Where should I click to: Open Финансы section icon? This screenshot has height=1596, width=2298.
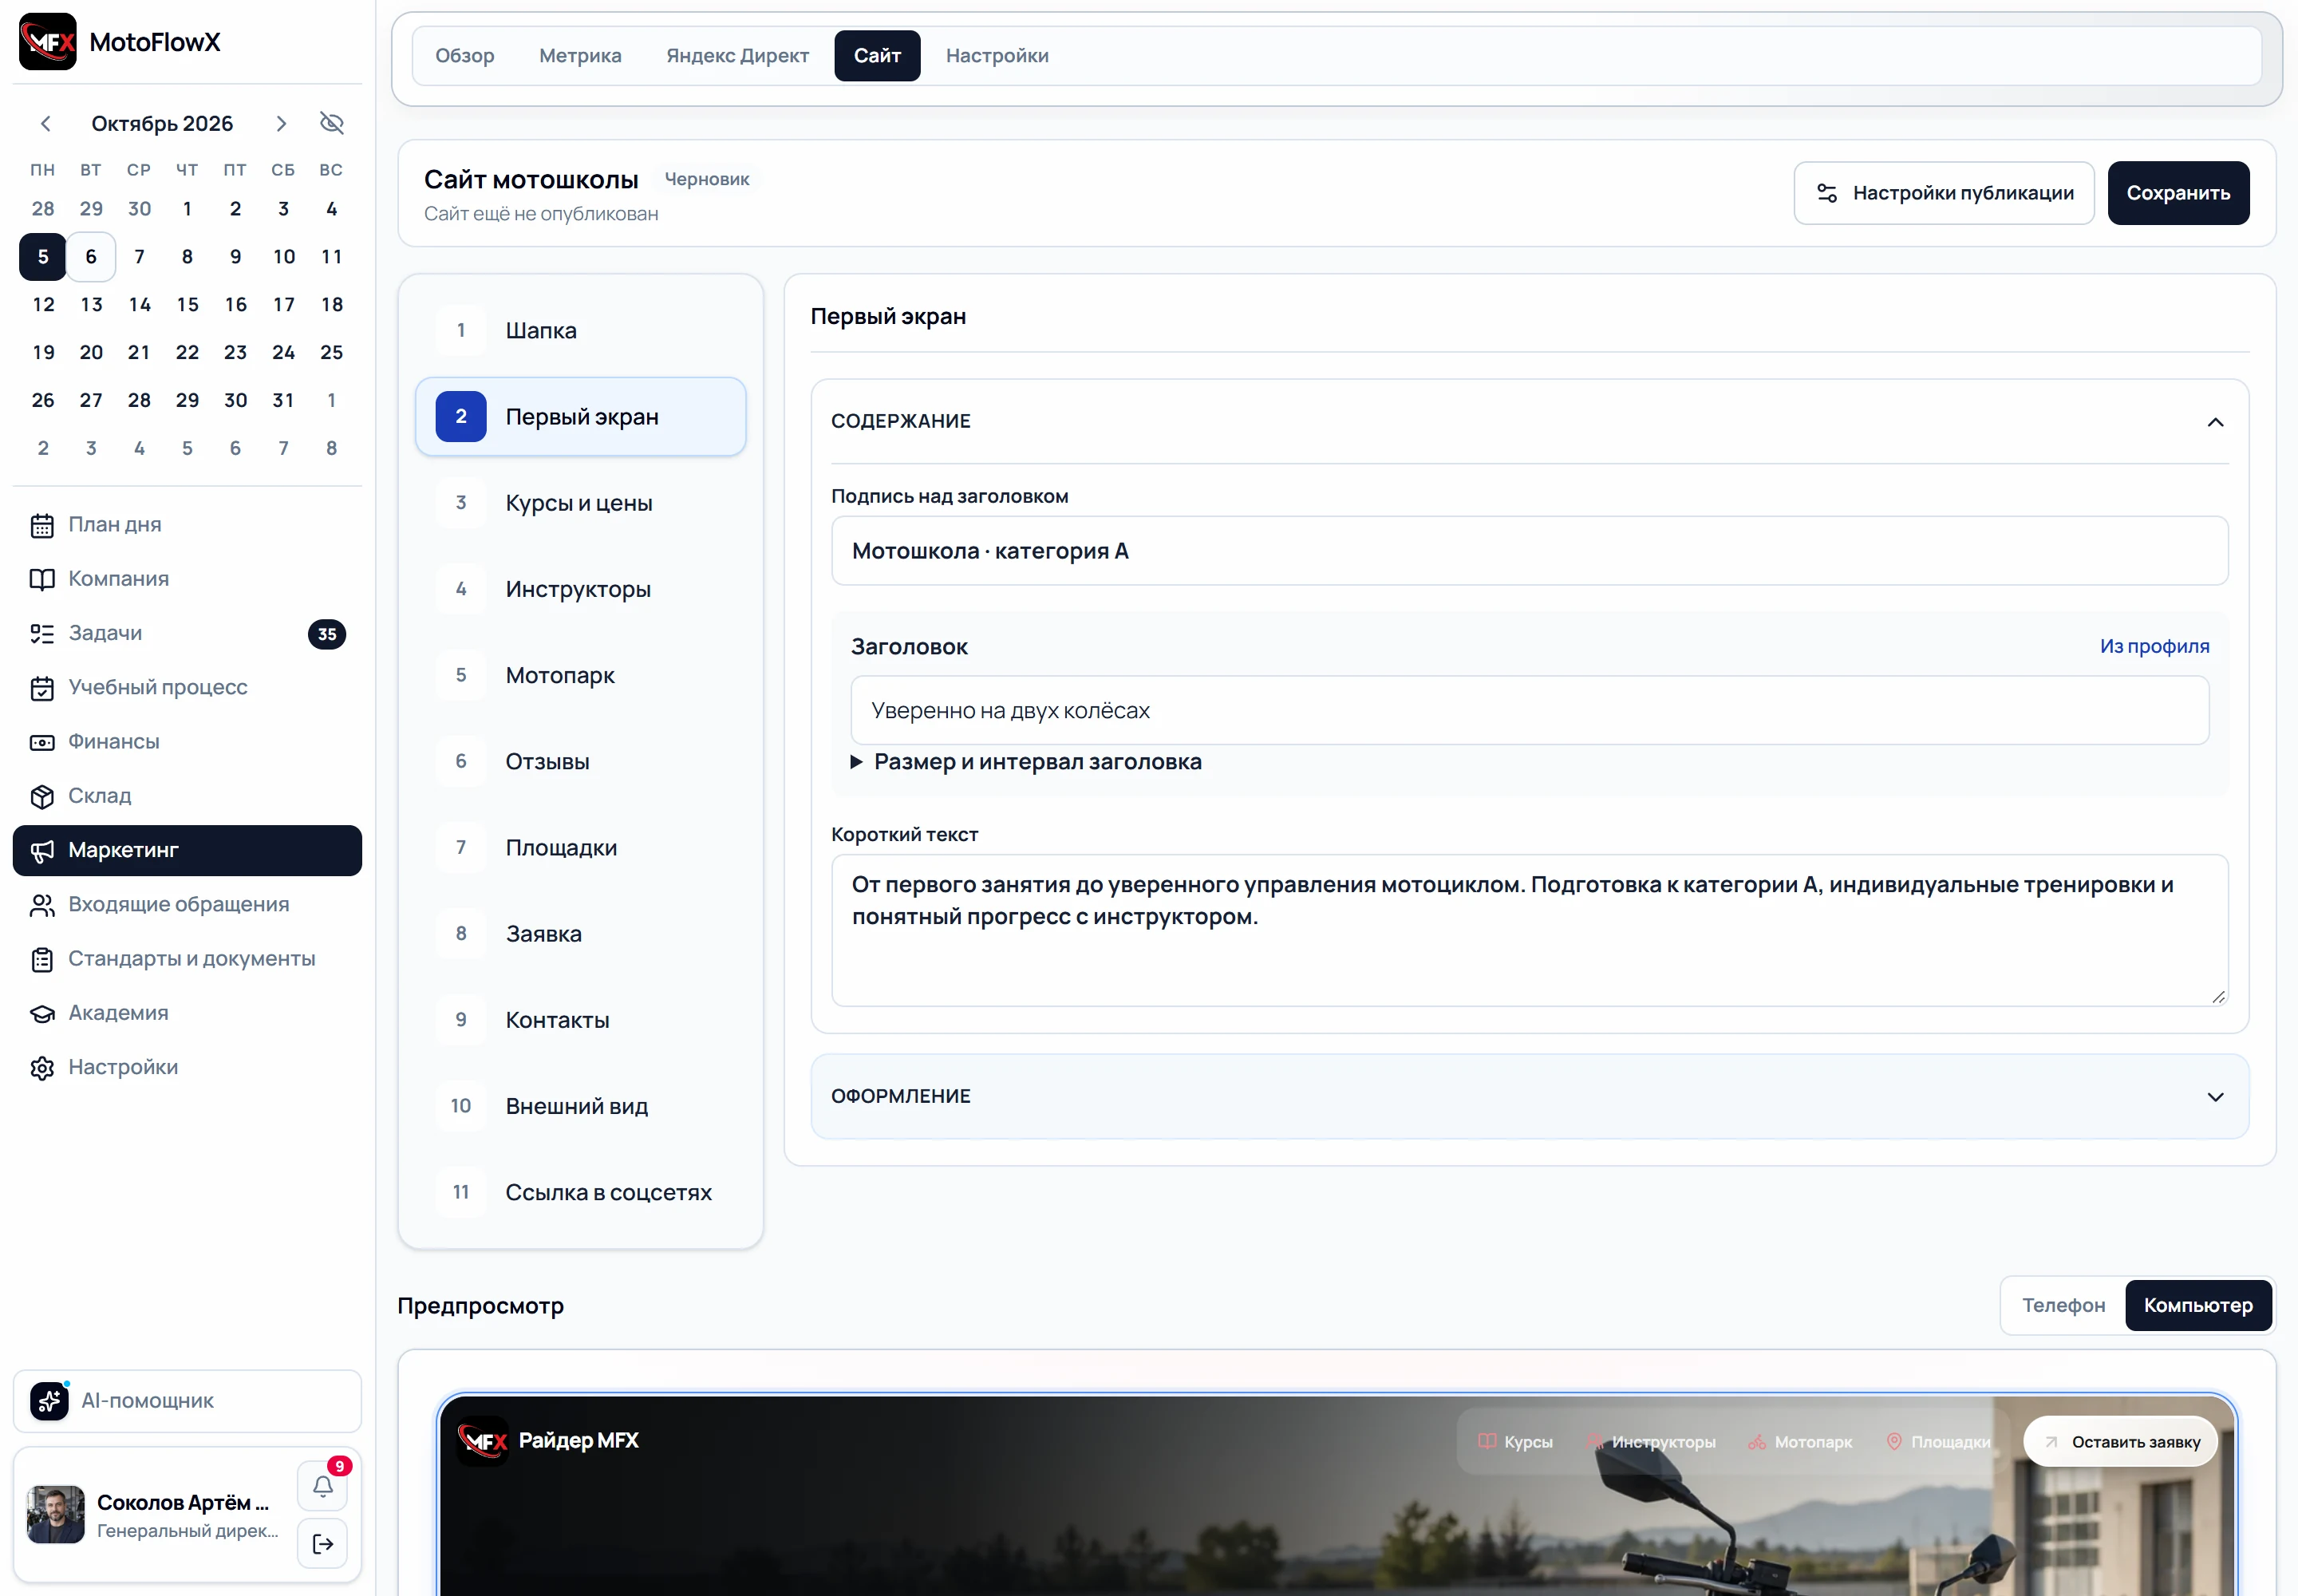tap(42, 742)
